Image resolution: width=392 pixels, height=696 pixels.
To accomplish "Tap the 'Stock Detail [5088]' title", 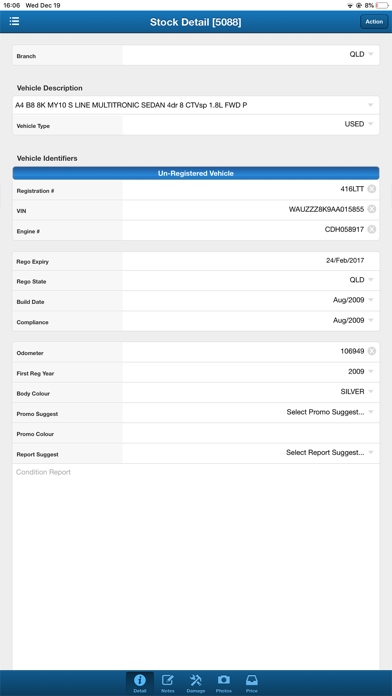I will [196, 22].
